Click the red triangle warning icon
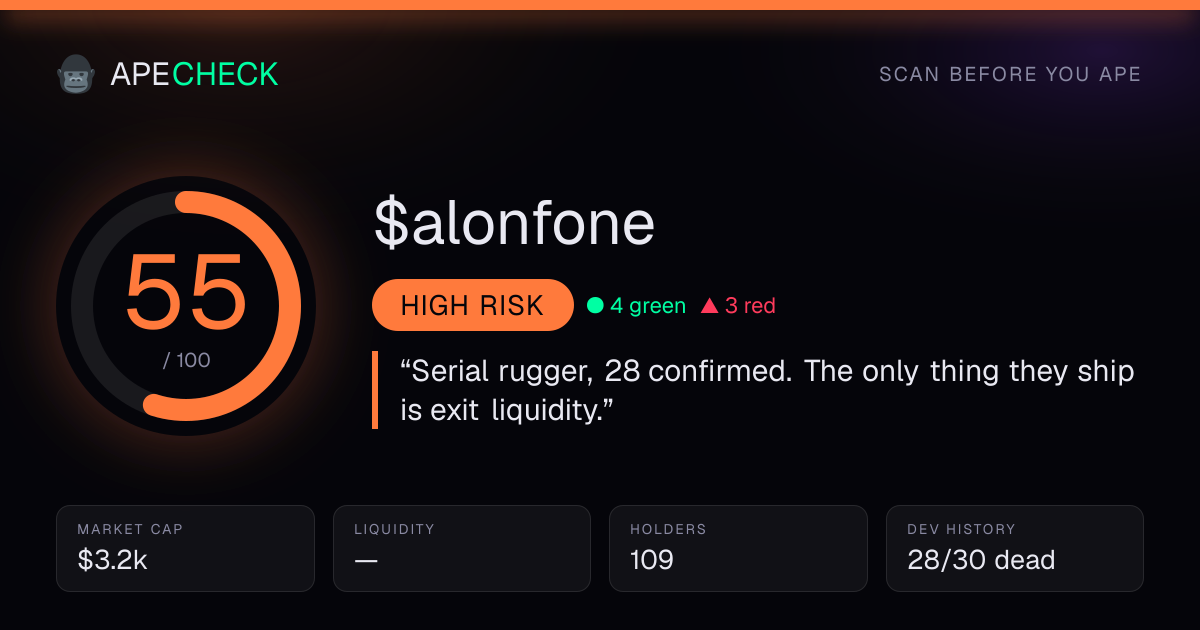The image size is (1200, 630). [x=710, y=306]
